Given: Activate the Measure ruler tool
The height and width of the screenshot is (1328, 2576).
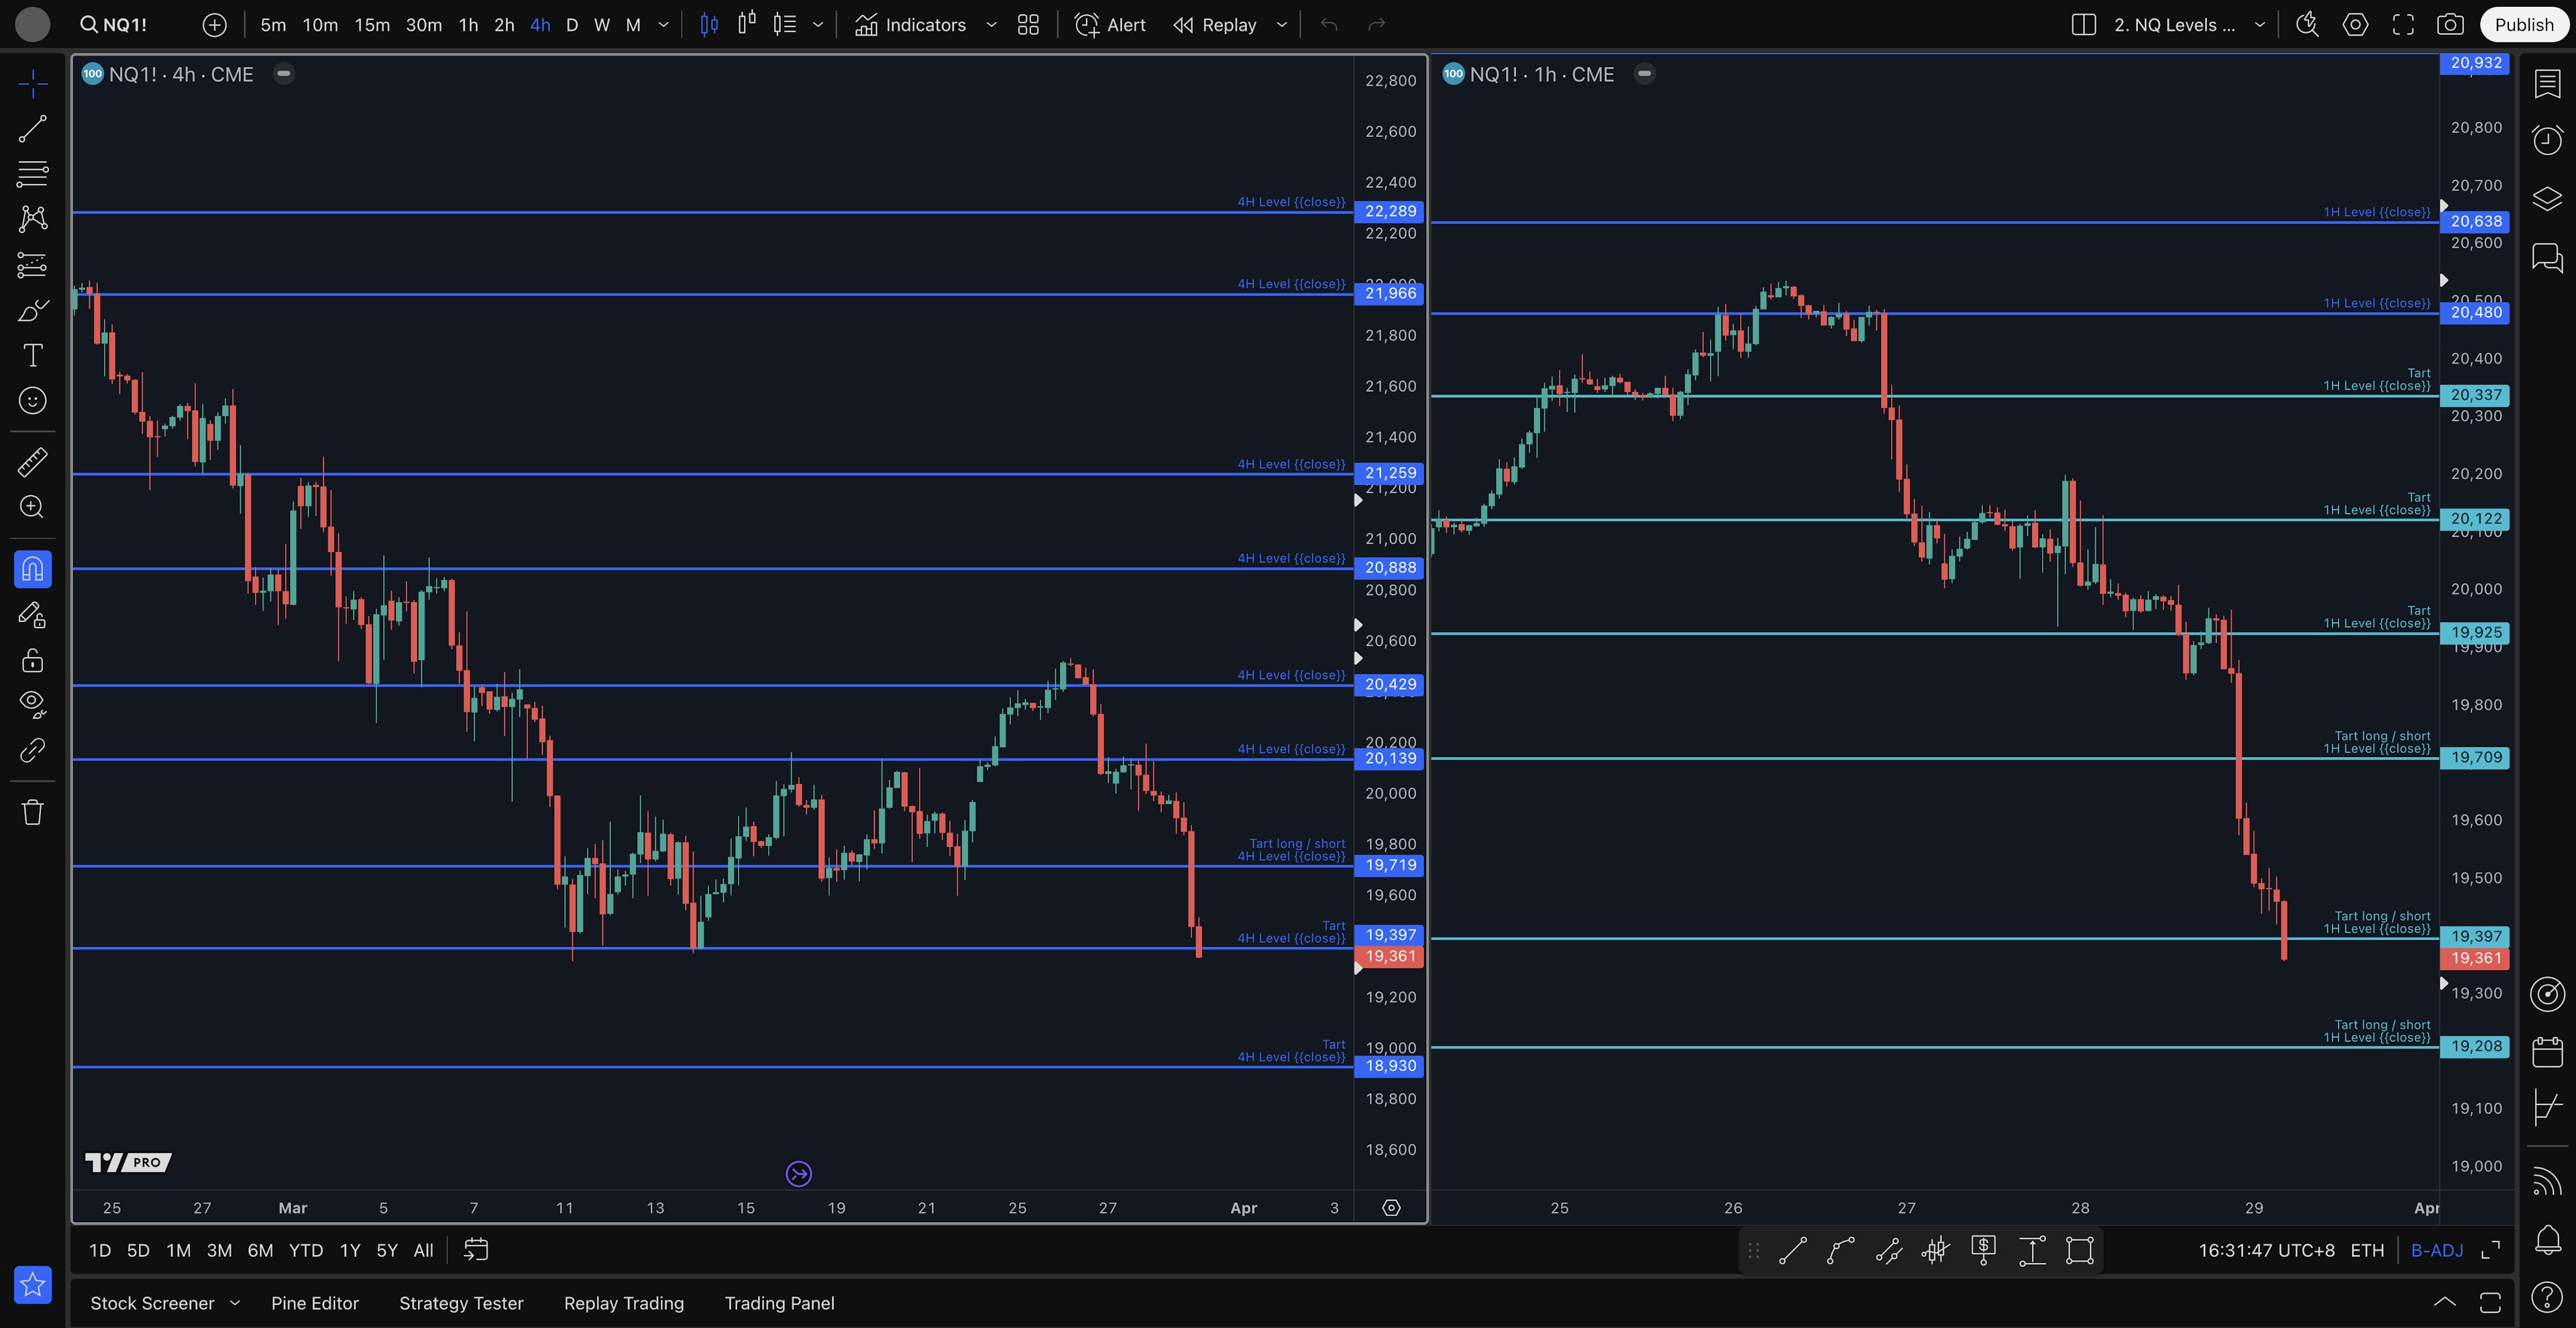Looking at the screenshot, I should 32,461.
